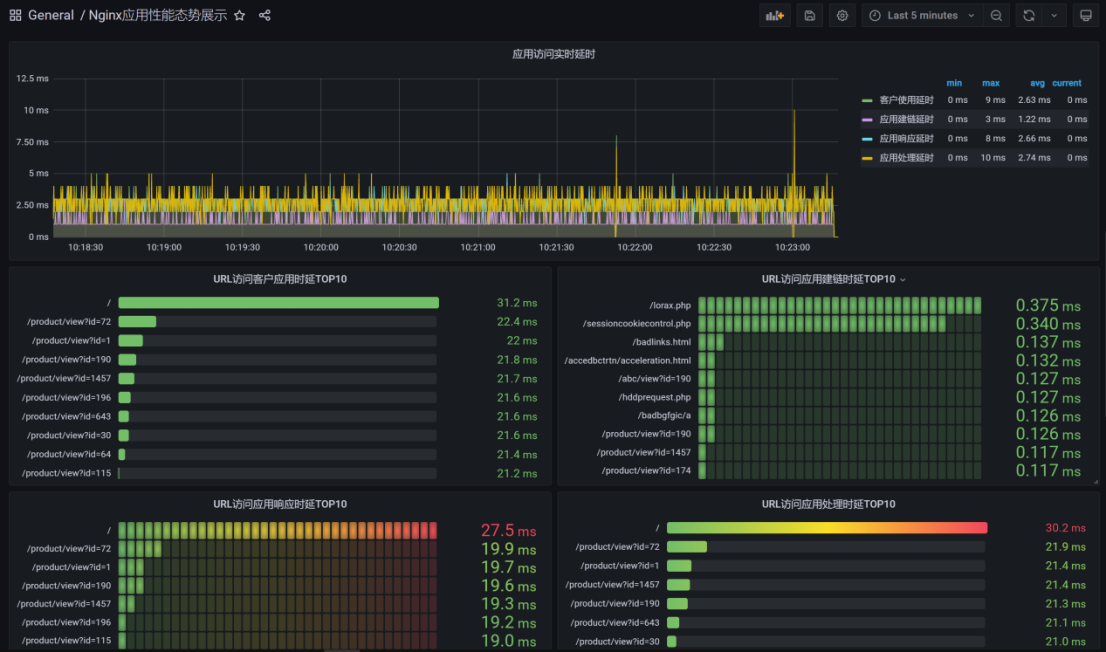The height and width of the screenshot is (652, 1106).
Task: Open Last 5 minutes time picker
Action: pos(922,16)
